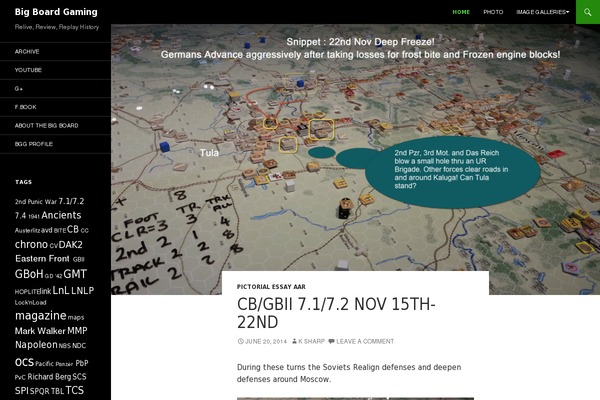600x400 pixels.
Task: Expand the Image Galleries dropdown arrow
Action: [568, 12]
